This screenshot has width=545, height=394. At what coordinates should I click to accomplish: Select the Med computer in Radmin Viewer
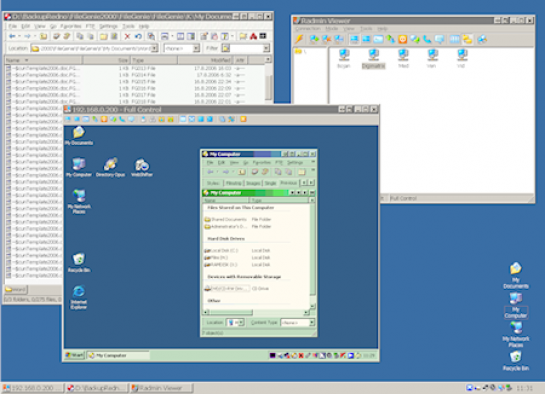pos(403,58)
